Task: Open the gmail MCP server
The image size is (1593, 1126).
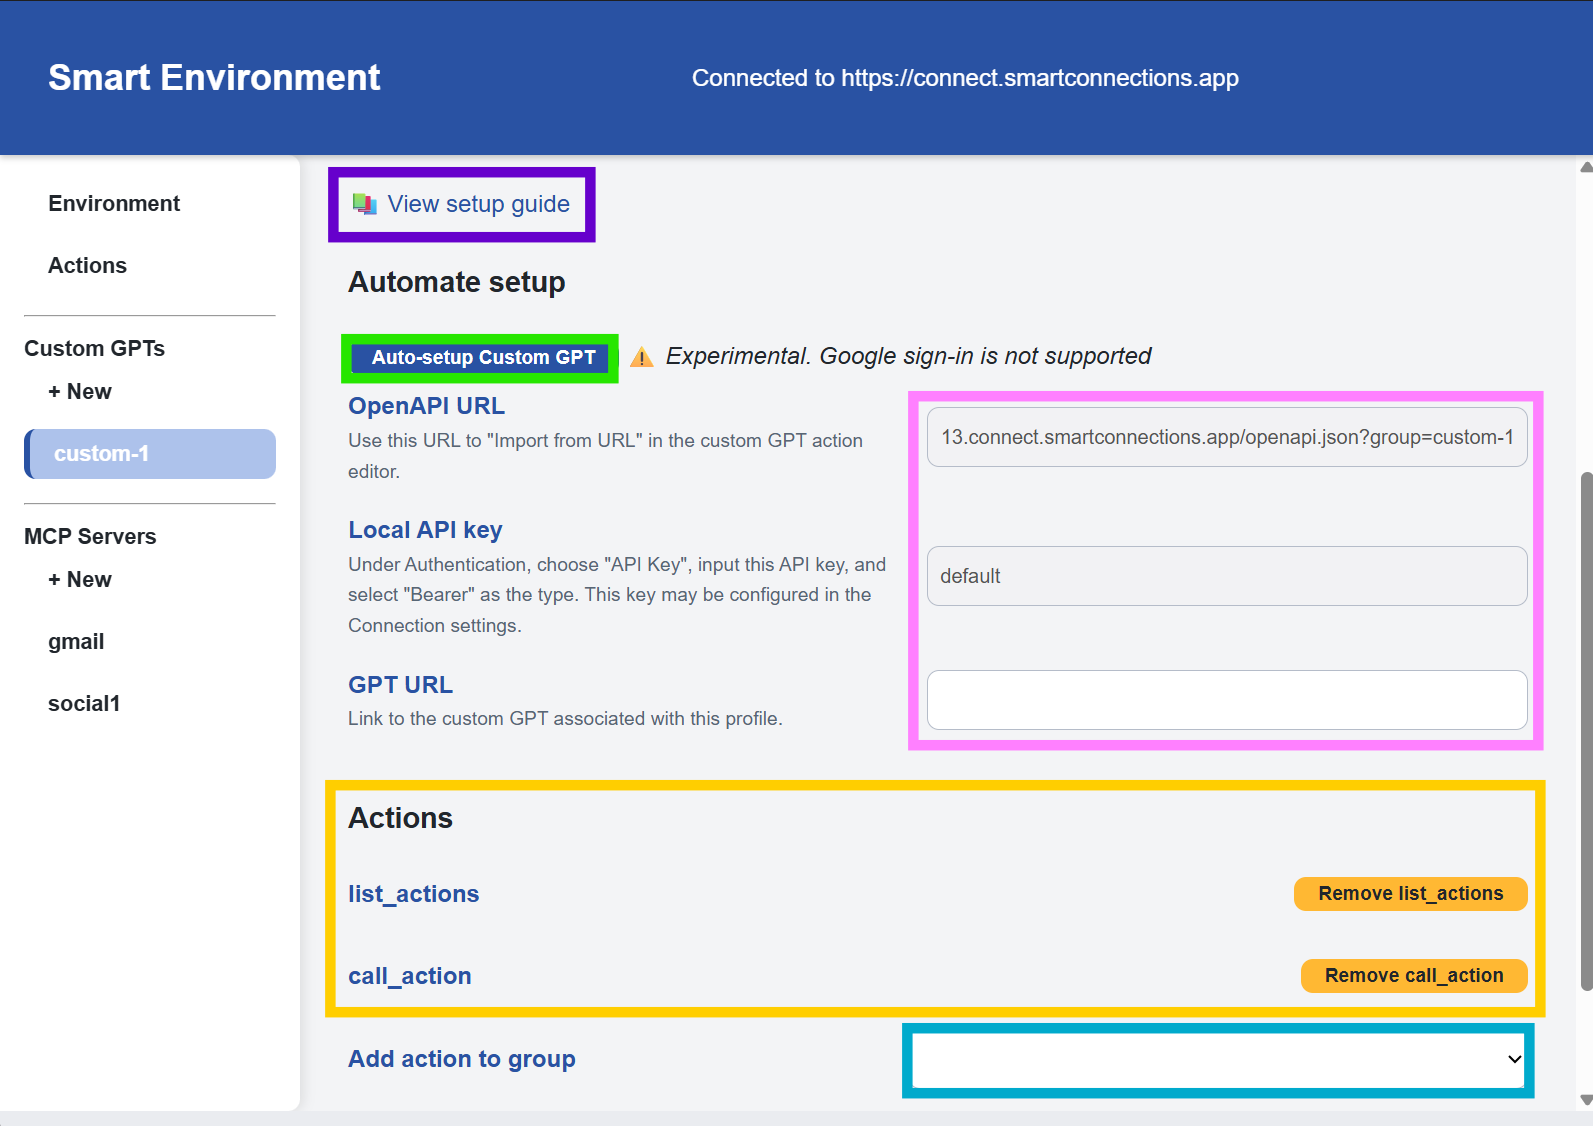Action: pyautogui.click(x=76, y=642)
